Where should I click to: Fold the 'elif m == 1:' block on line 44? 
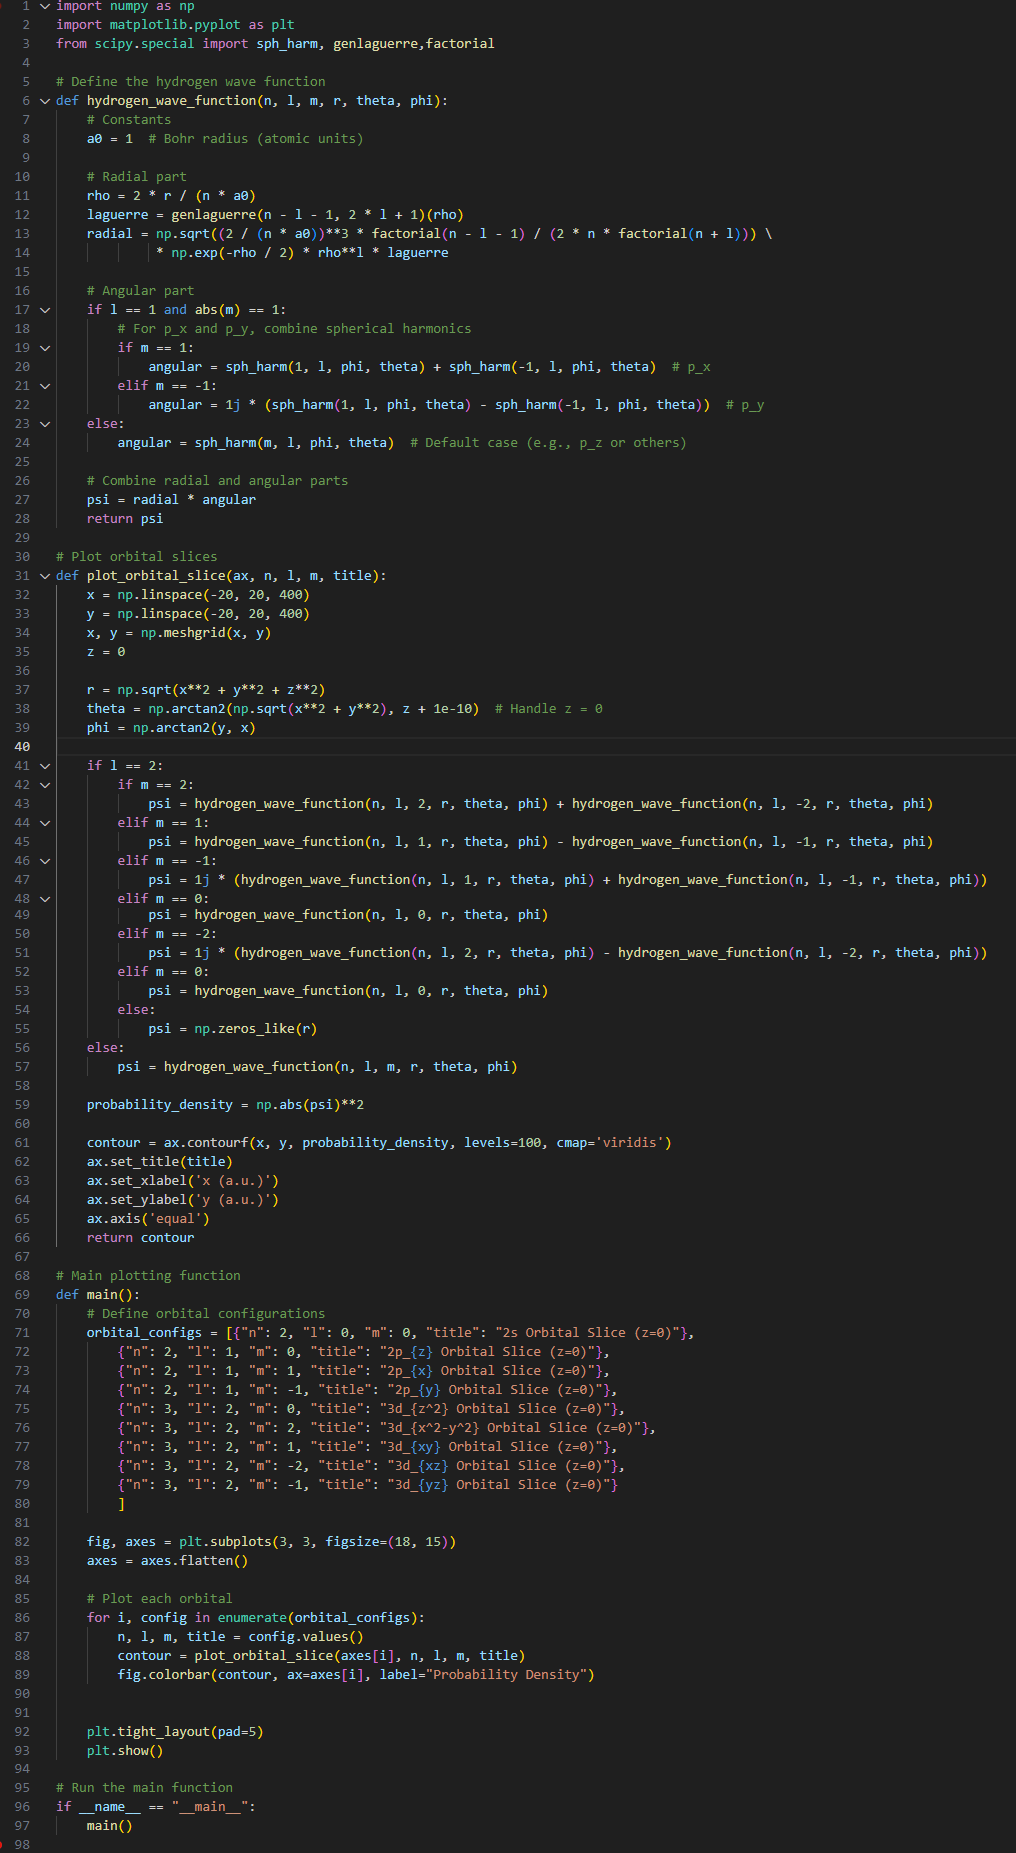(x=45, y=823)
